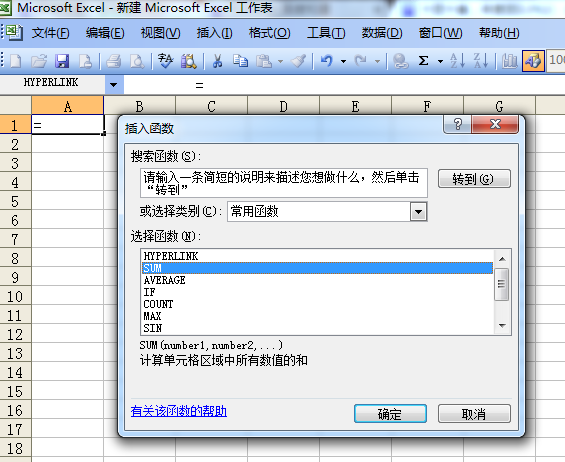
Task: Click the Undo arrow icon
Action: coord(327,61)
